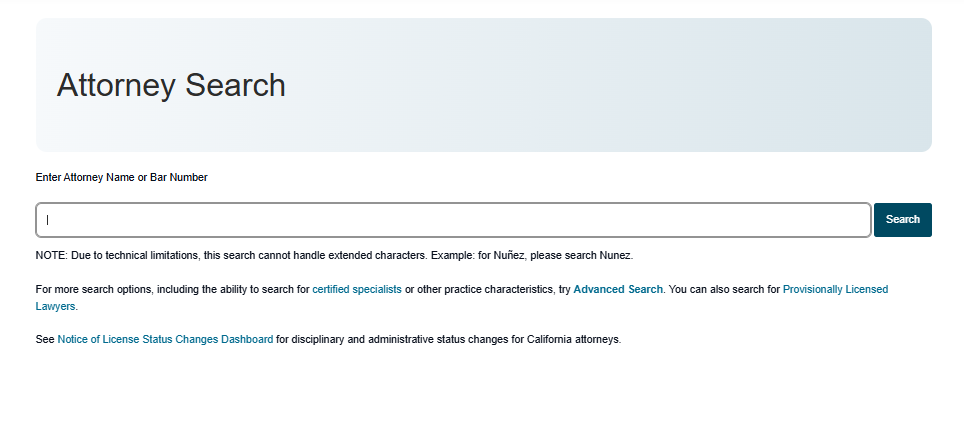Click the attorney name search input field
The height and width of the screenshot is (422, 964).
click(x=452, y=220)
